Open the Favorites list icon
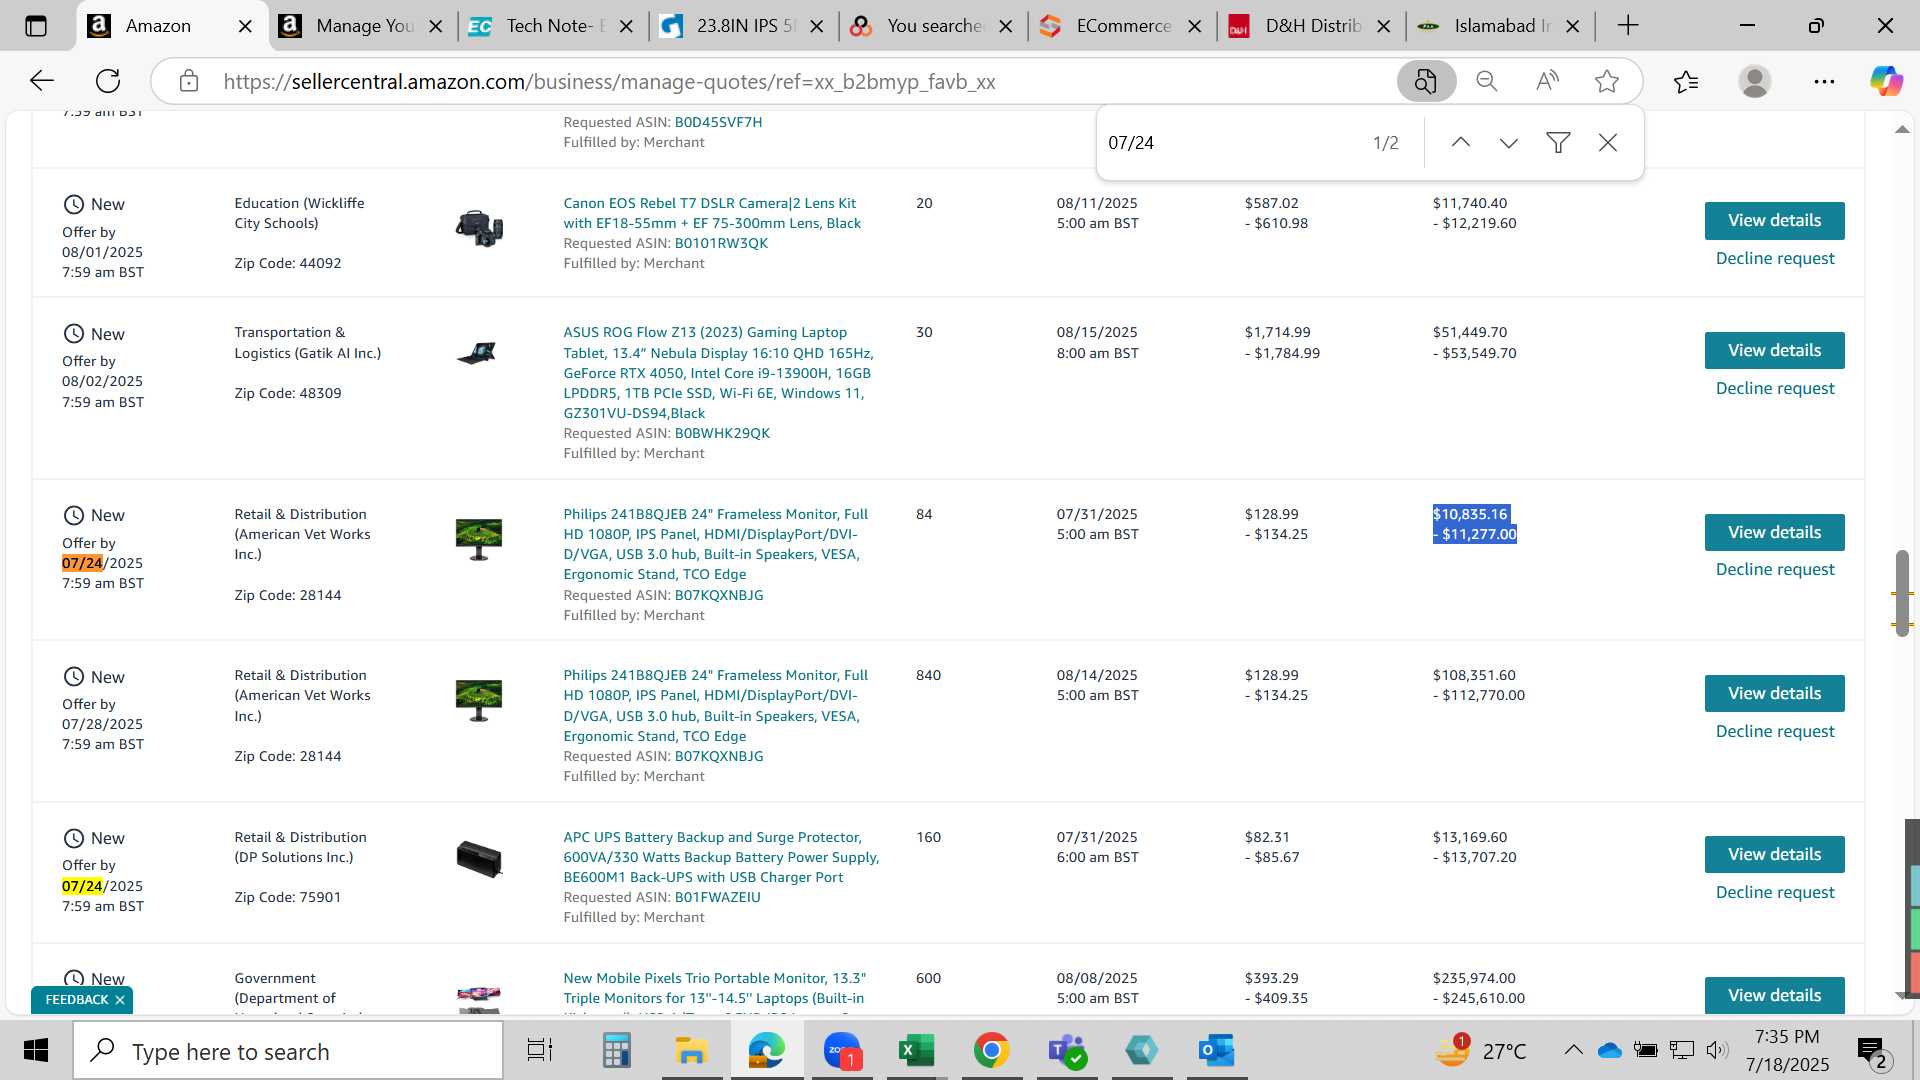Screen dimensions: 1920x1080 click(x=1686, y=81)
